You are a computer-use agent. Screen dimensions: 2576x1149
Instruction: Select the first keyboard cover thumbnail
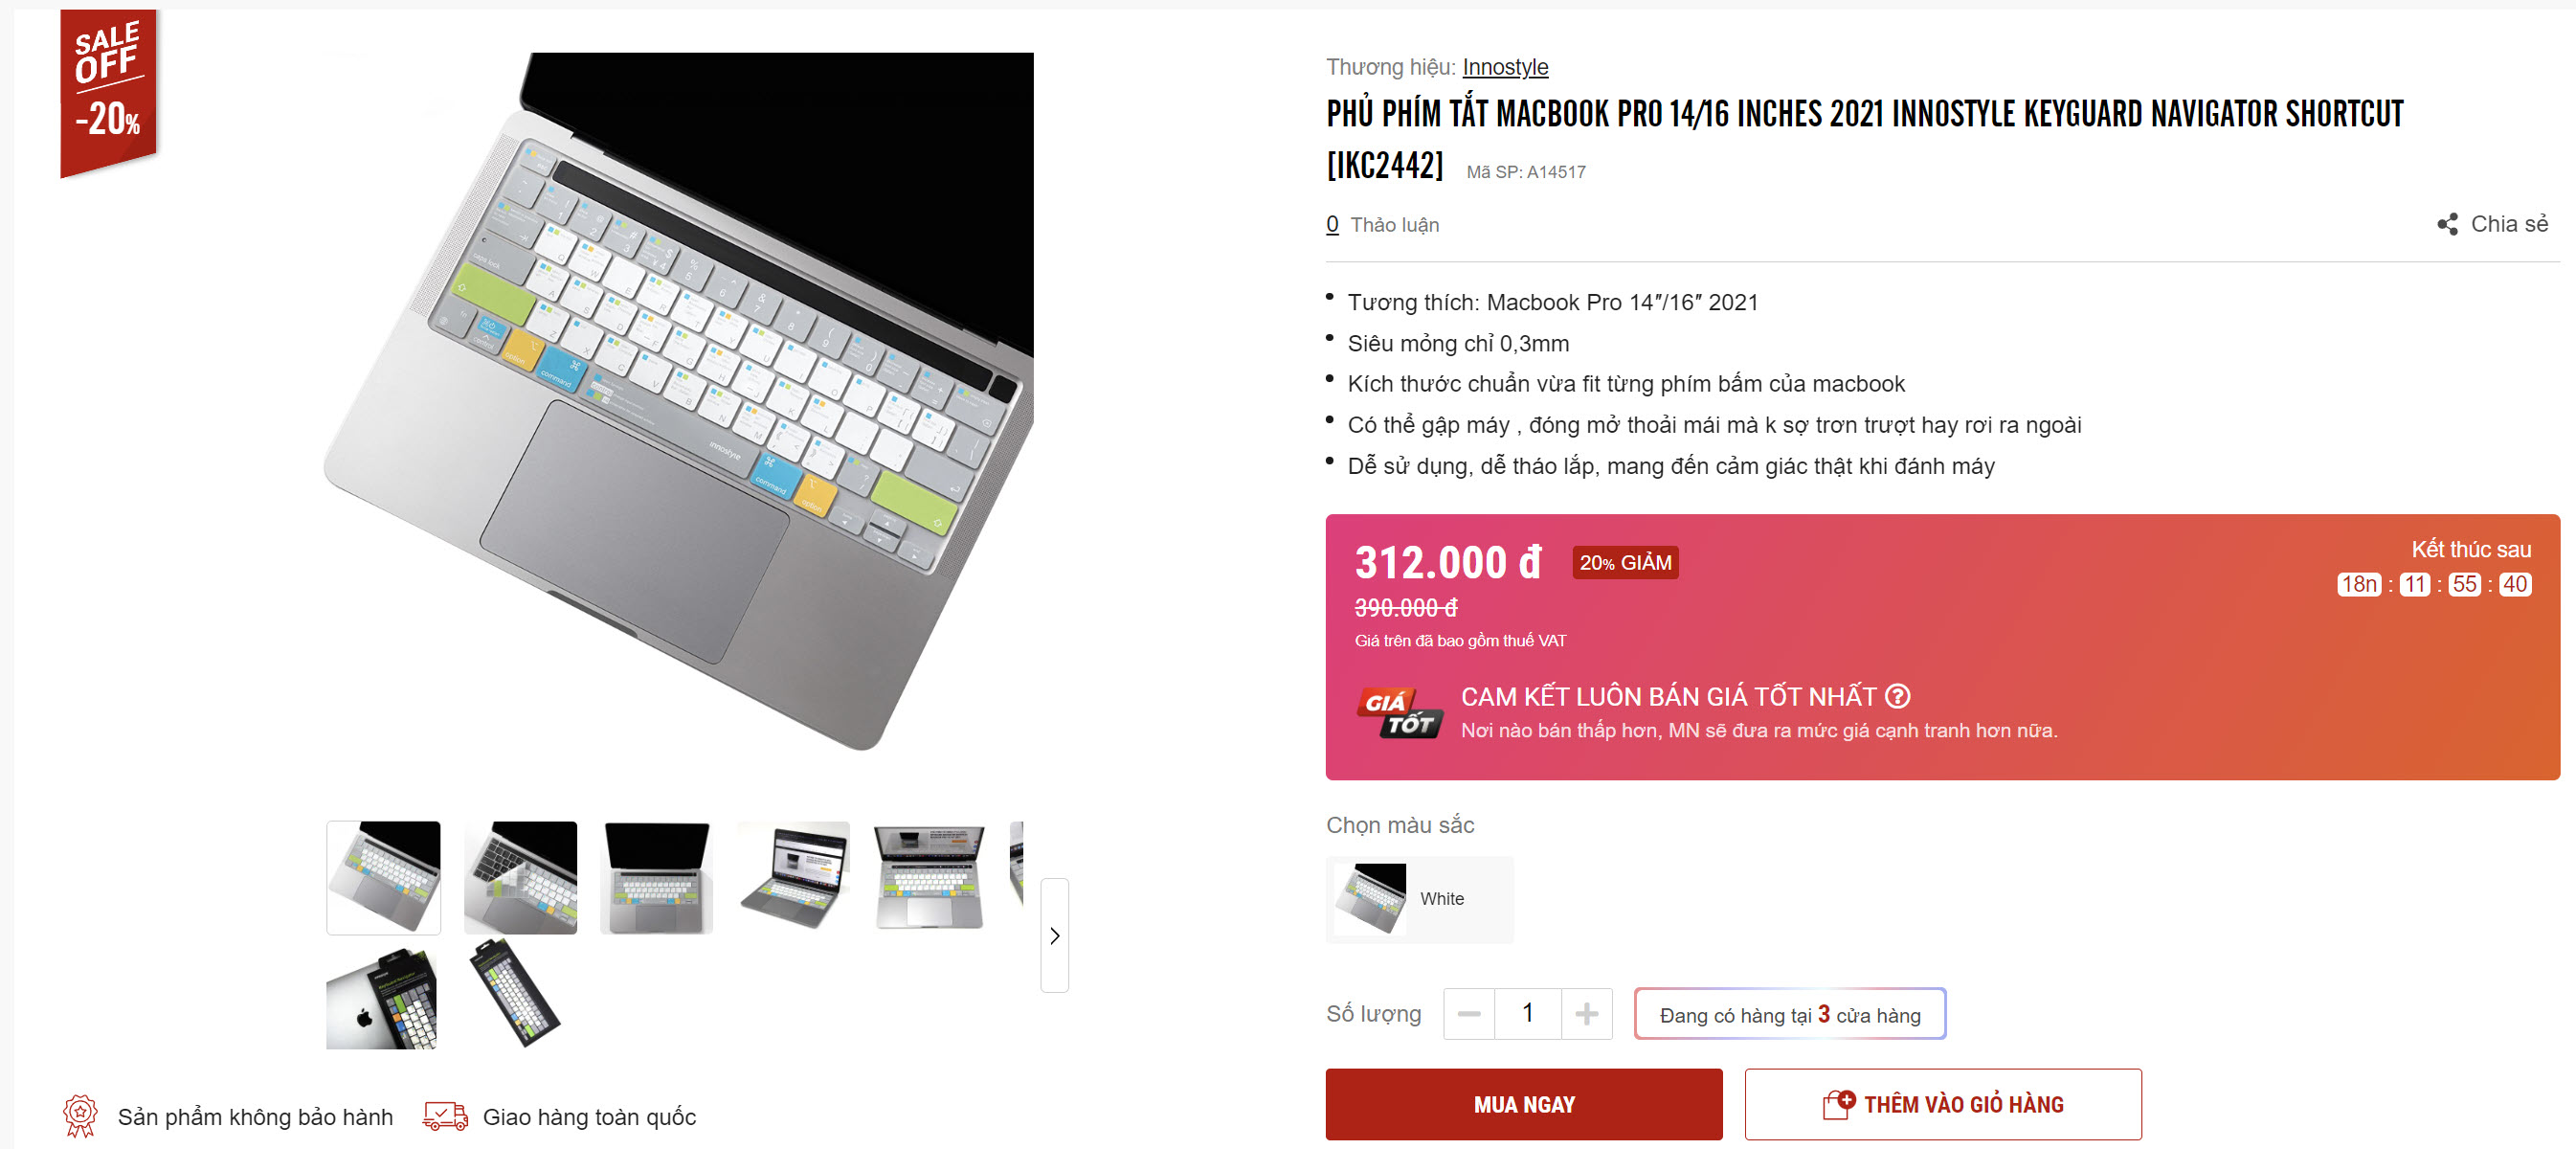tap(383, 877)
